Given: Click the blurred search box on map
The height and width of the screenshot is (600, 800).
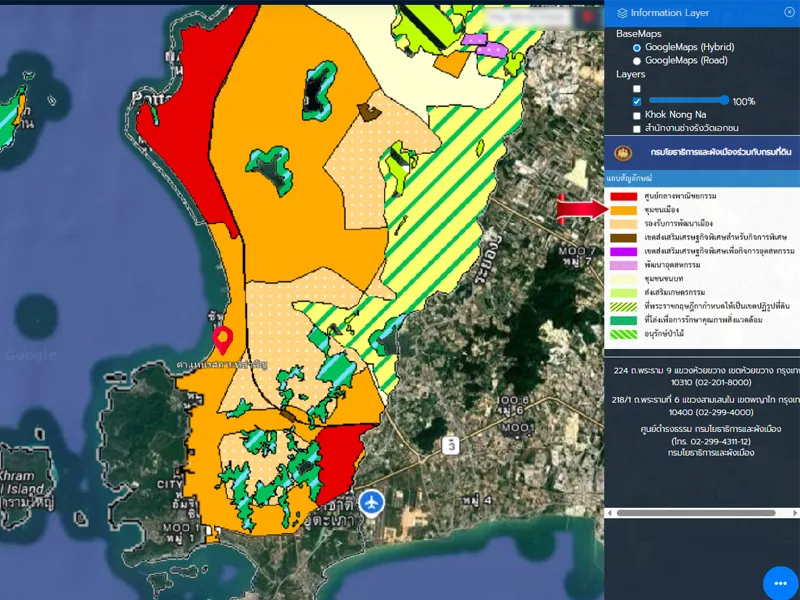Looking at the screenshot, I should click(x=528, y=19).
